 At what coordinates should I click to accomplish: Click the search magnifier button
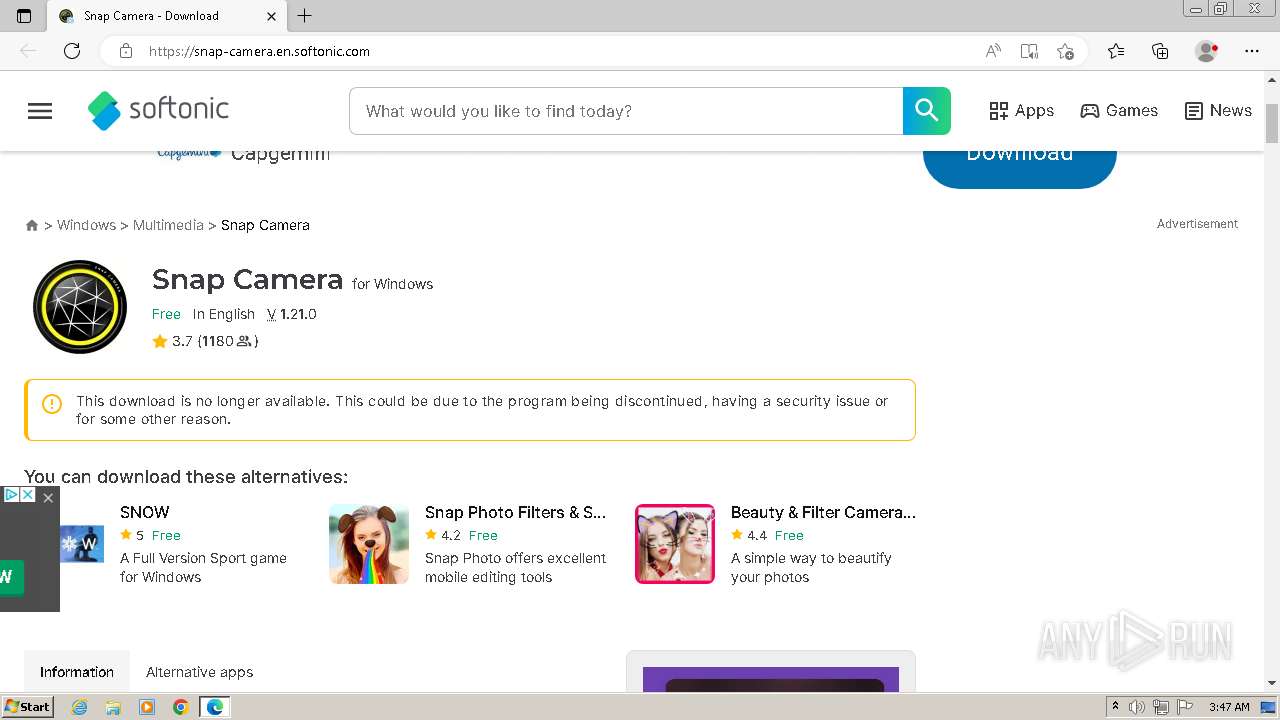[x=926, y=111]
